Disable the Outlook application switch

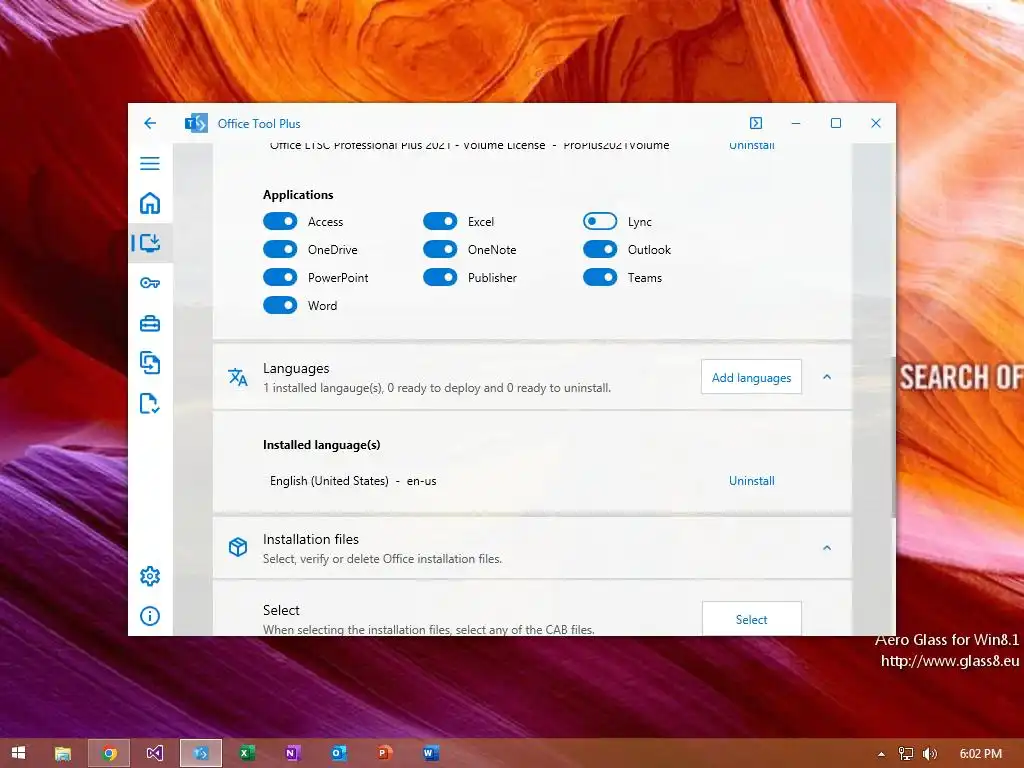click(600, 249)
